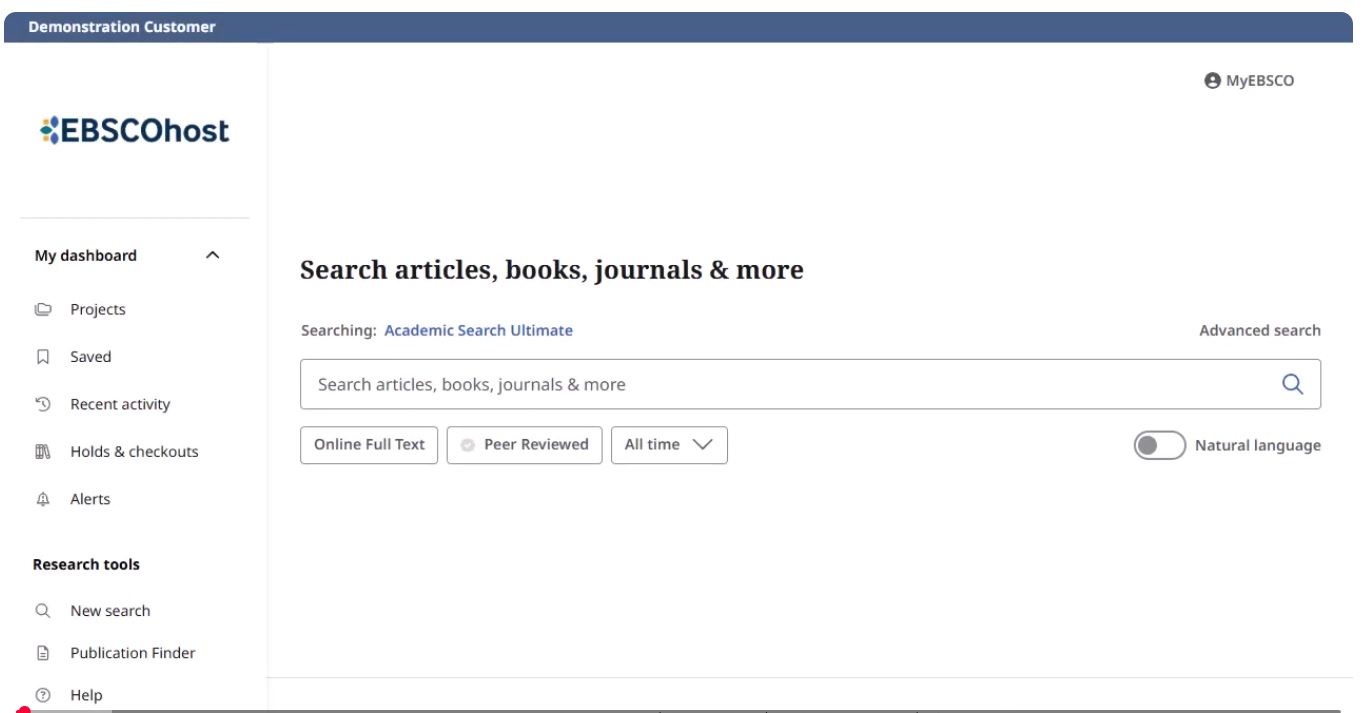The height and width of the screenshot is (713, 1368).
Task: Toggle the Peer Reviewed filter
Action: 525,445
